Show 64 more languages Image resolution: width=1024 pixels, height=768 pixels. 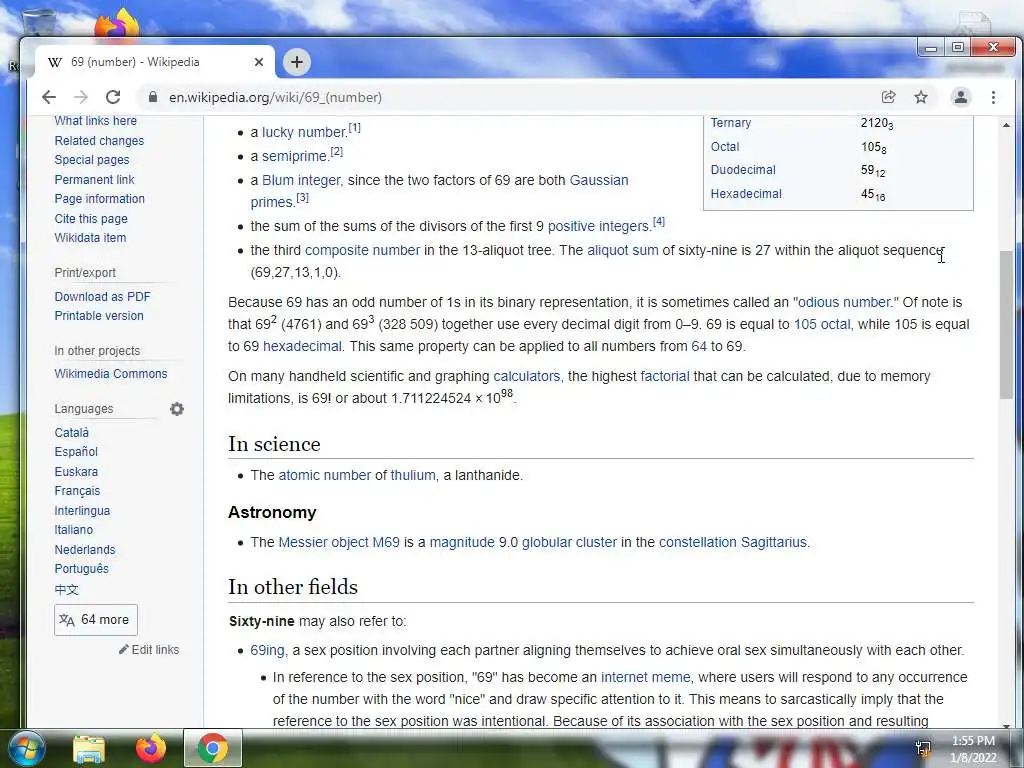click(96, 620)
